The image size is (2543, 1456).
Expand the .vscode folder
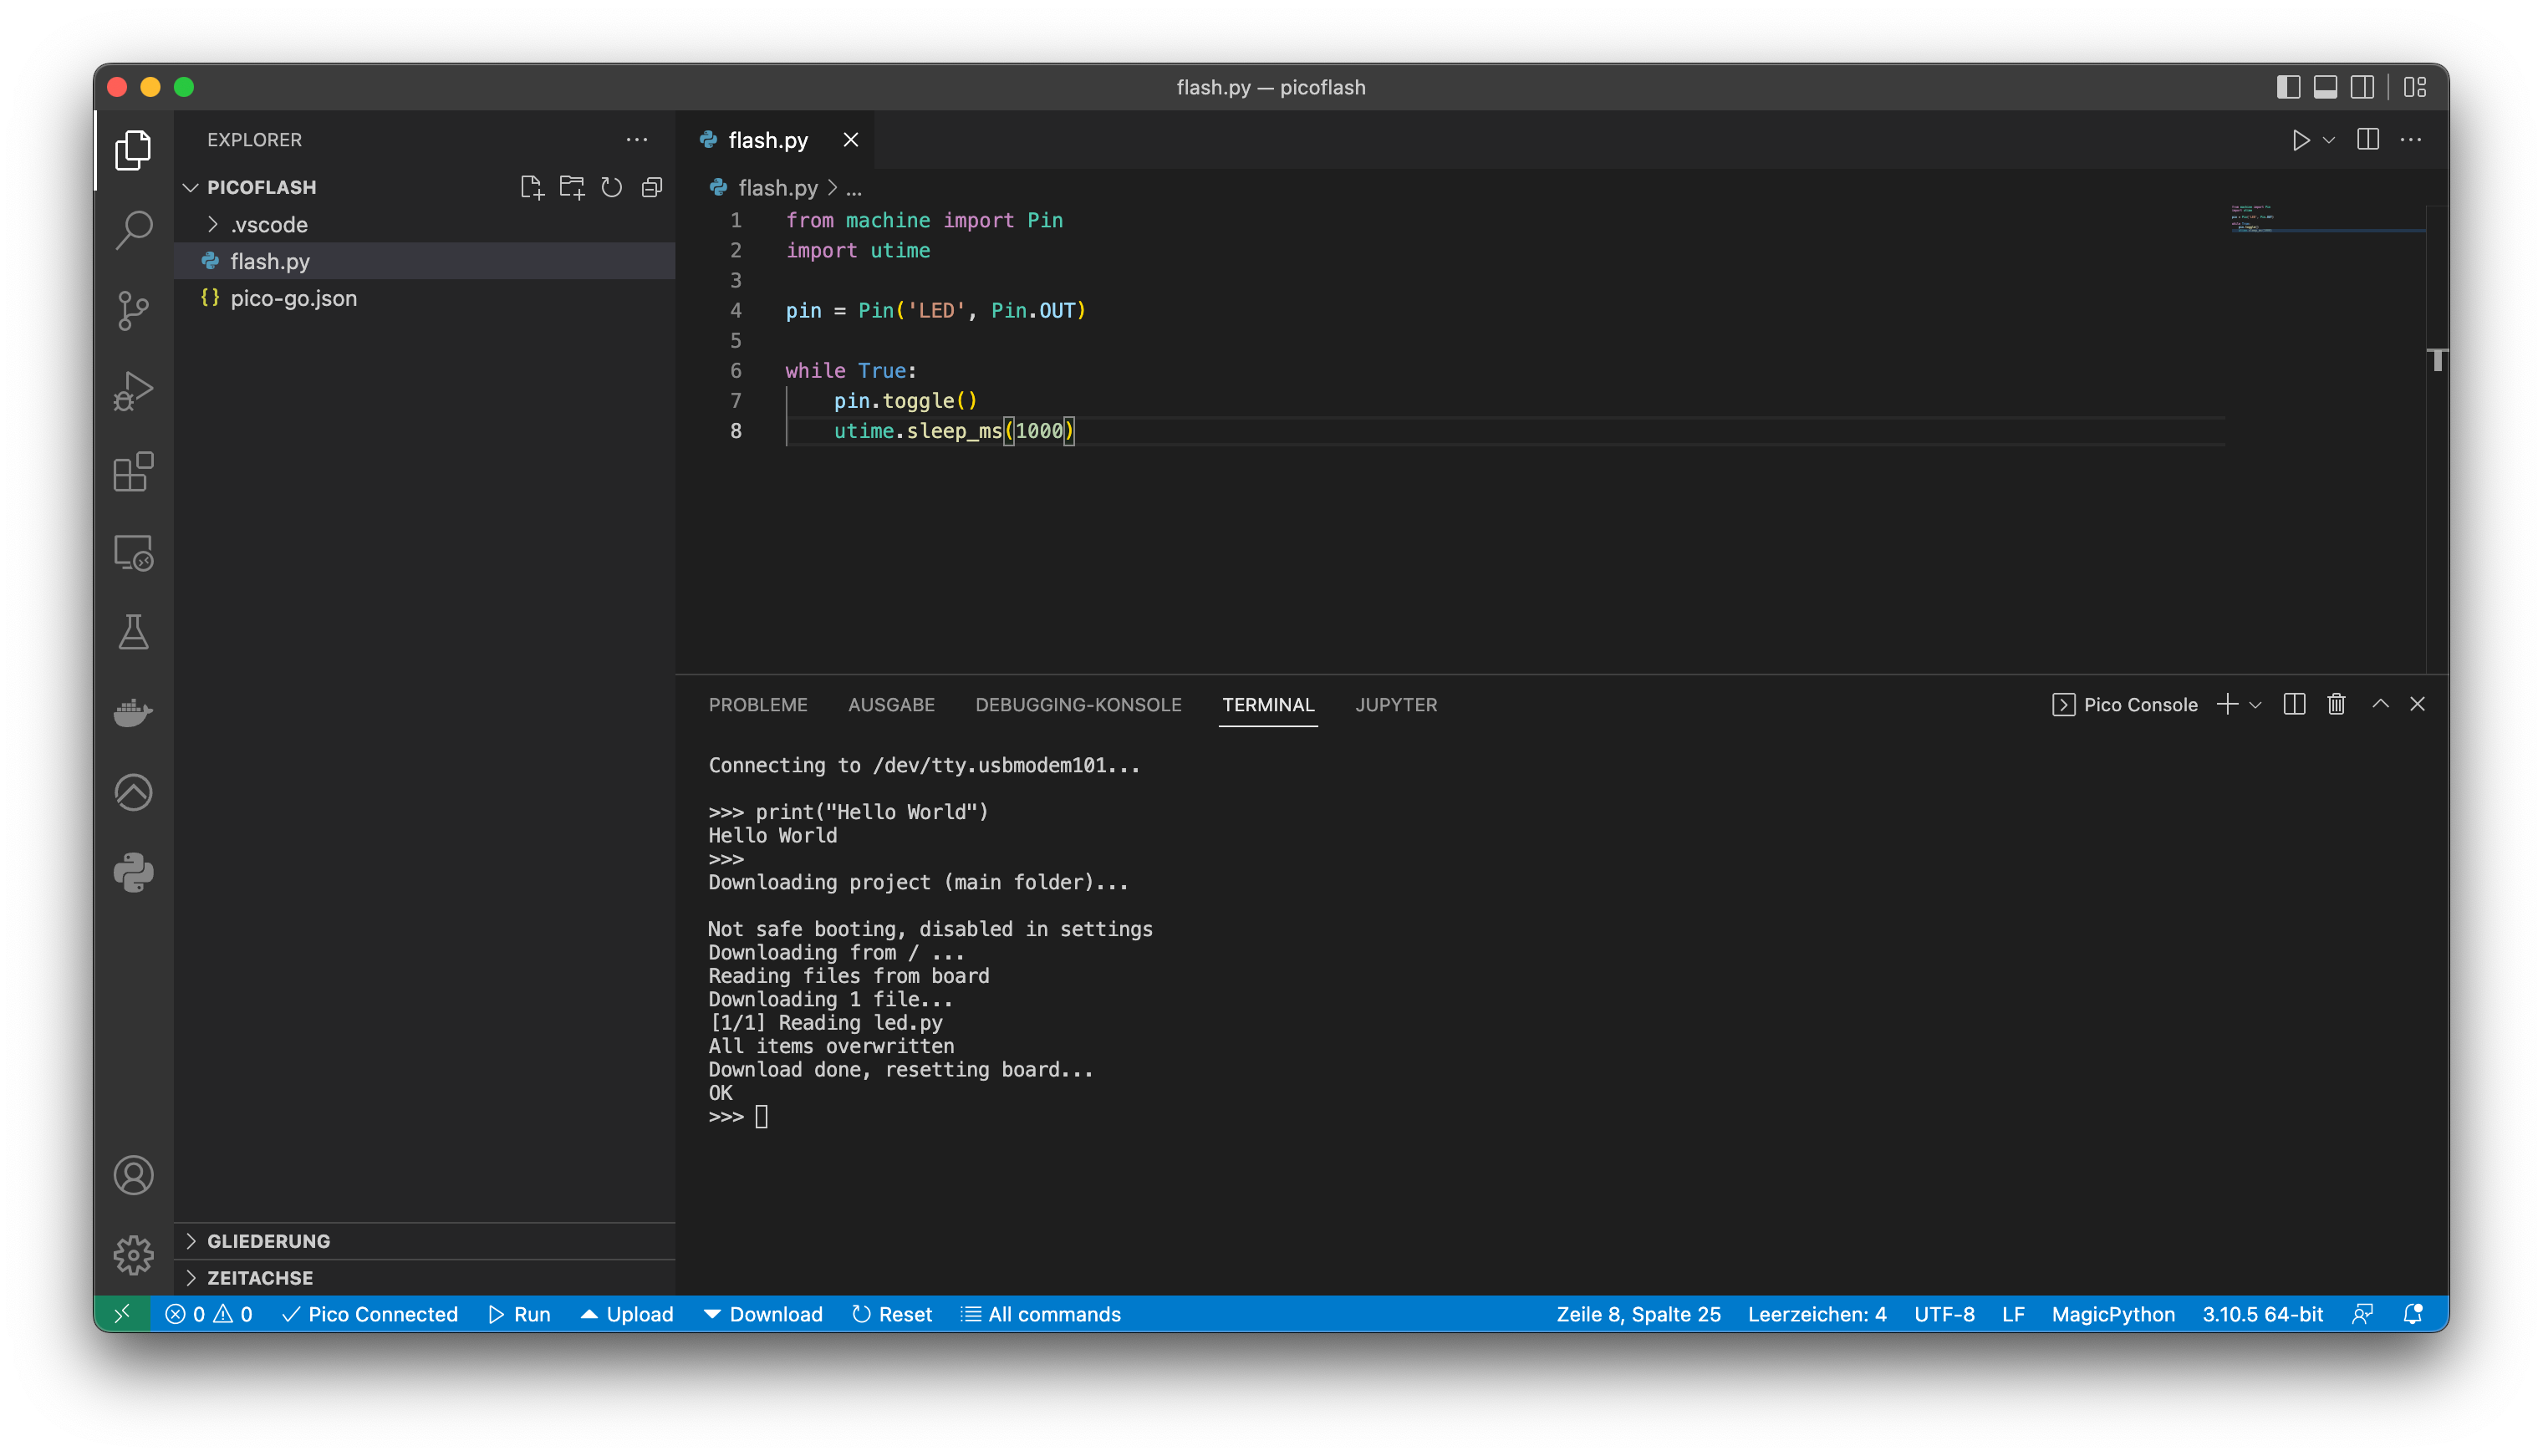tap(268, 224)
